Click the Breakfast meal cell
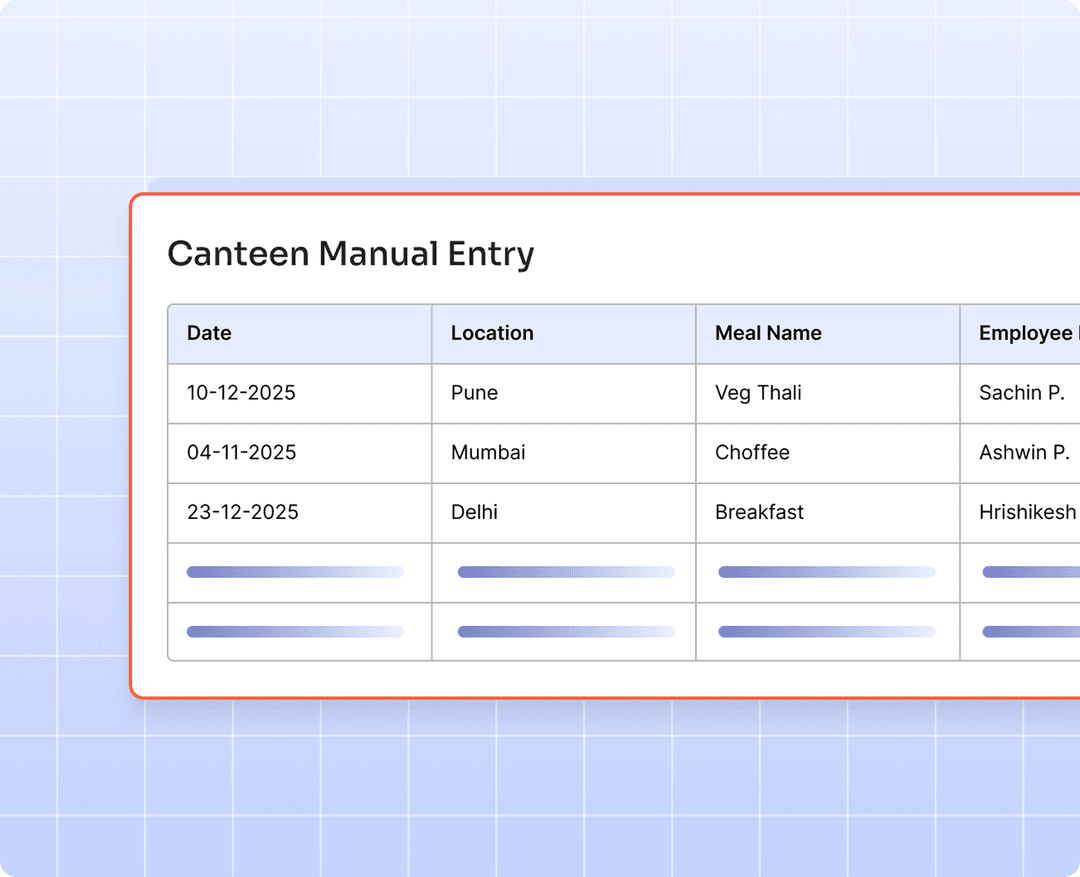1080x877 pixels. [827, 513]
